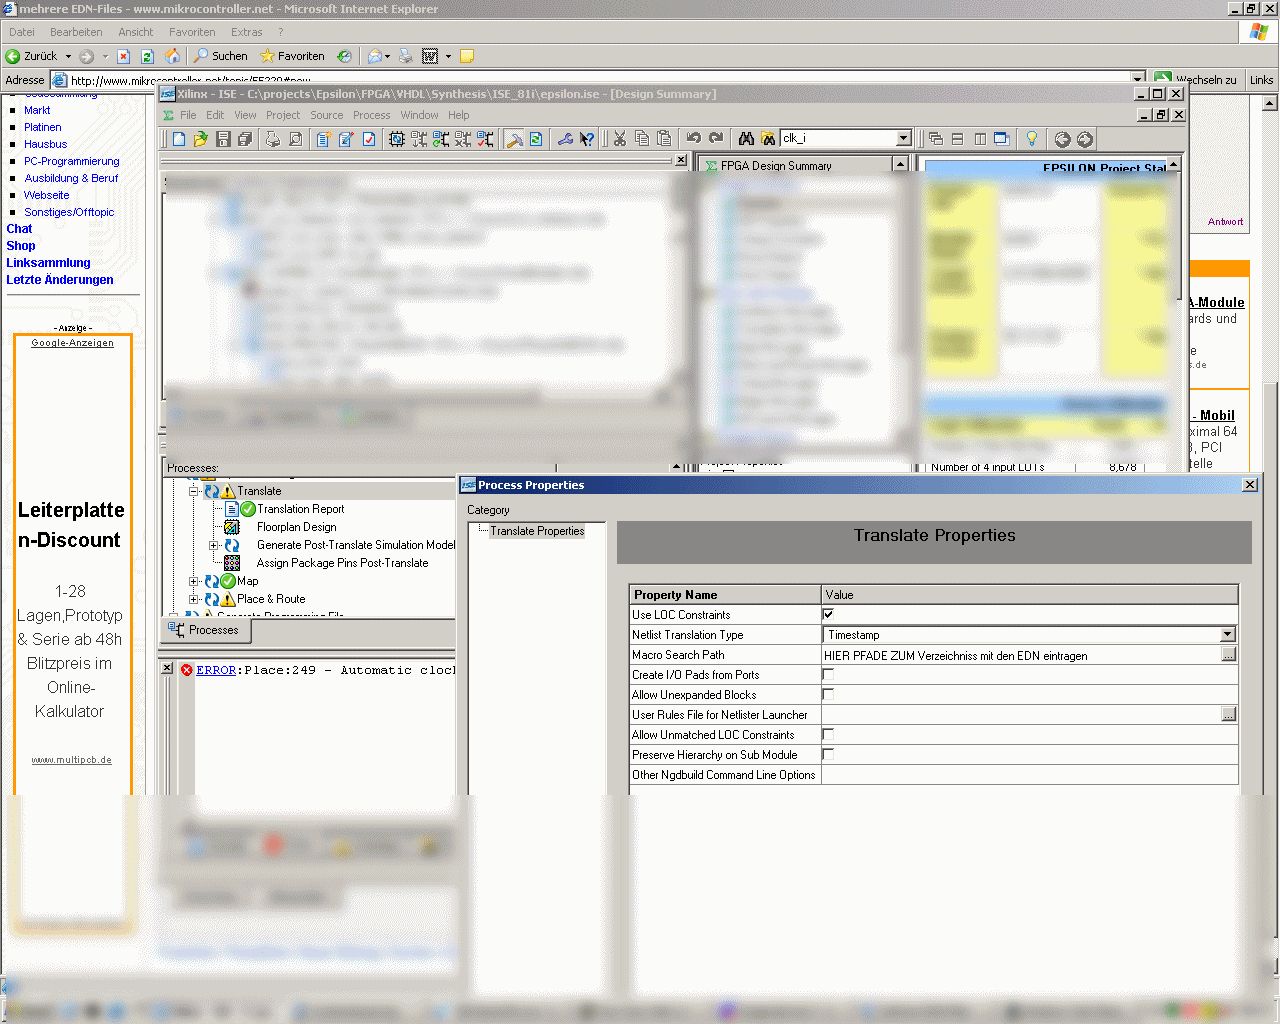This screenshot has height=1024, width=1280.
Task: Browse for Macro Search Path
Action: click(1228, 655)
